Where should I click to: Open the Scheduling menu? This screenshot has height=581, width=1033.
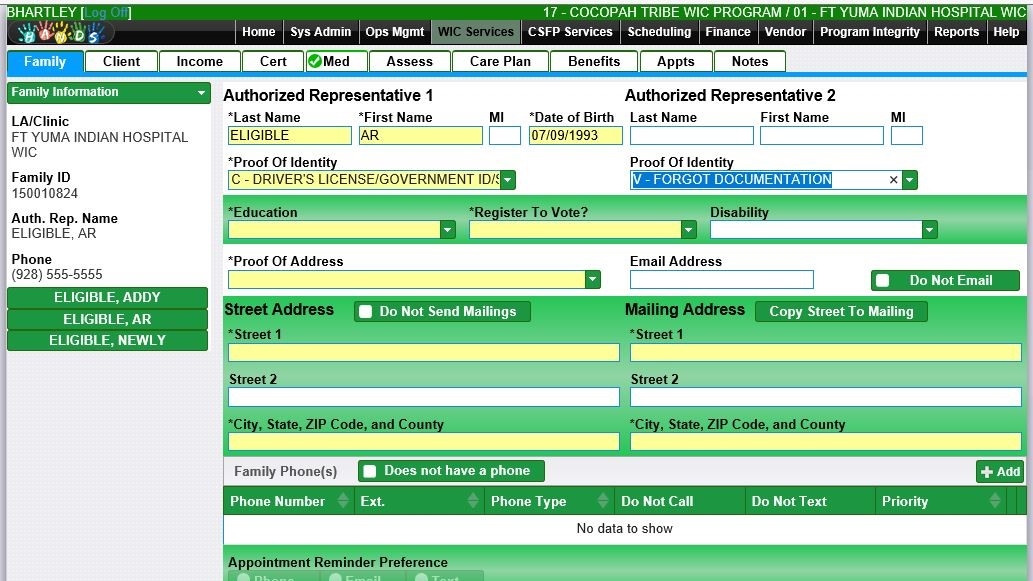click(x=659, y=32)
